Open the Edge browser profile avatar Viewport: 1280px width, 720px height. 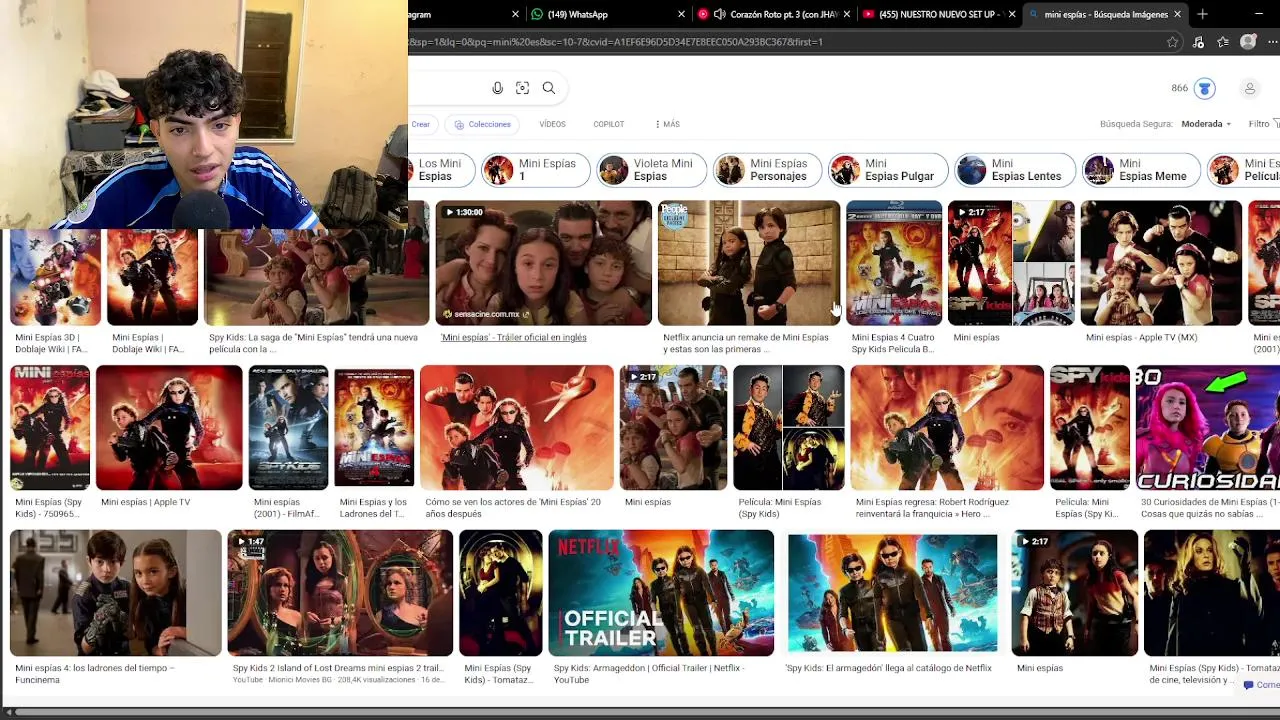(x=1248, y=42)
